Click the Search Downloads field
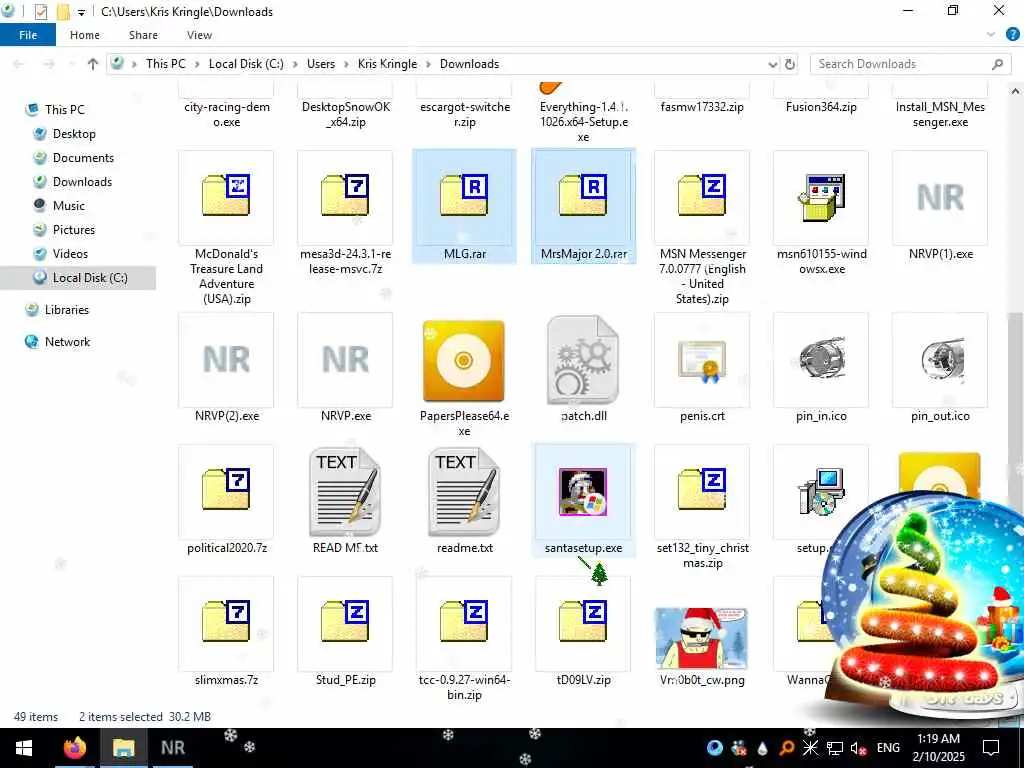This screenshot has width=1024, height=768. point(911,64)
